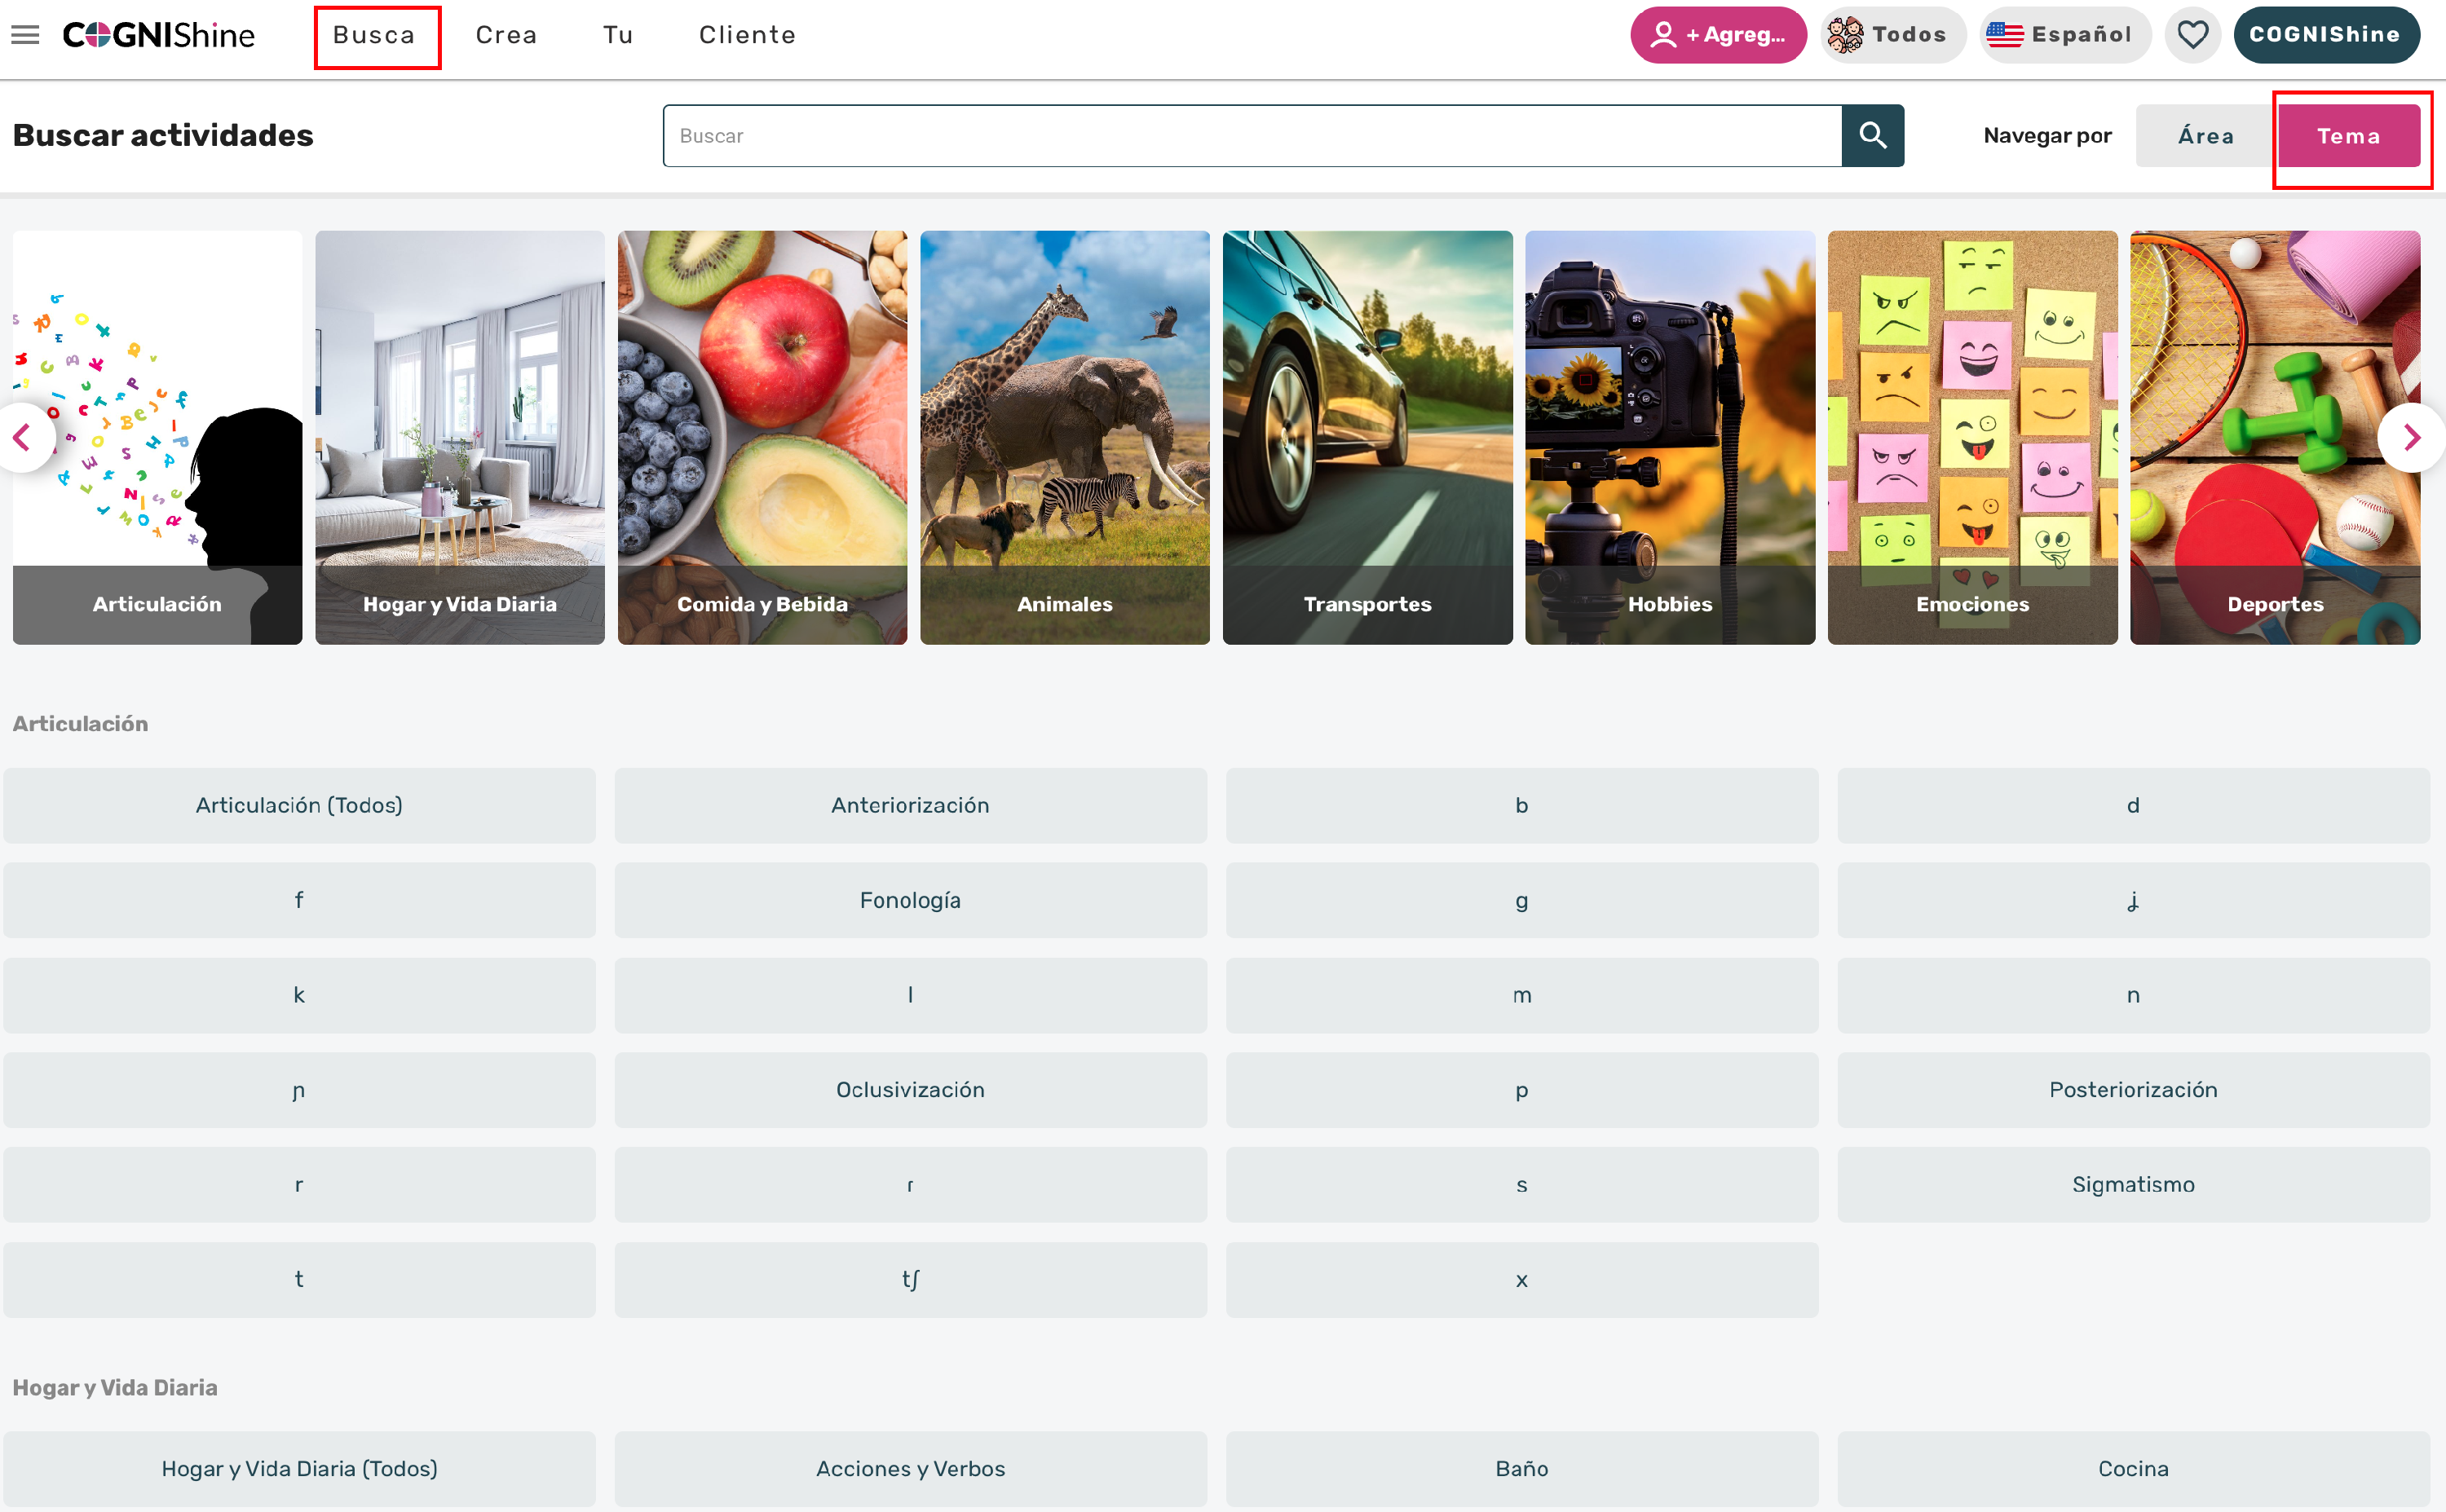Open the hamburger menu icon

coord(25,35)
